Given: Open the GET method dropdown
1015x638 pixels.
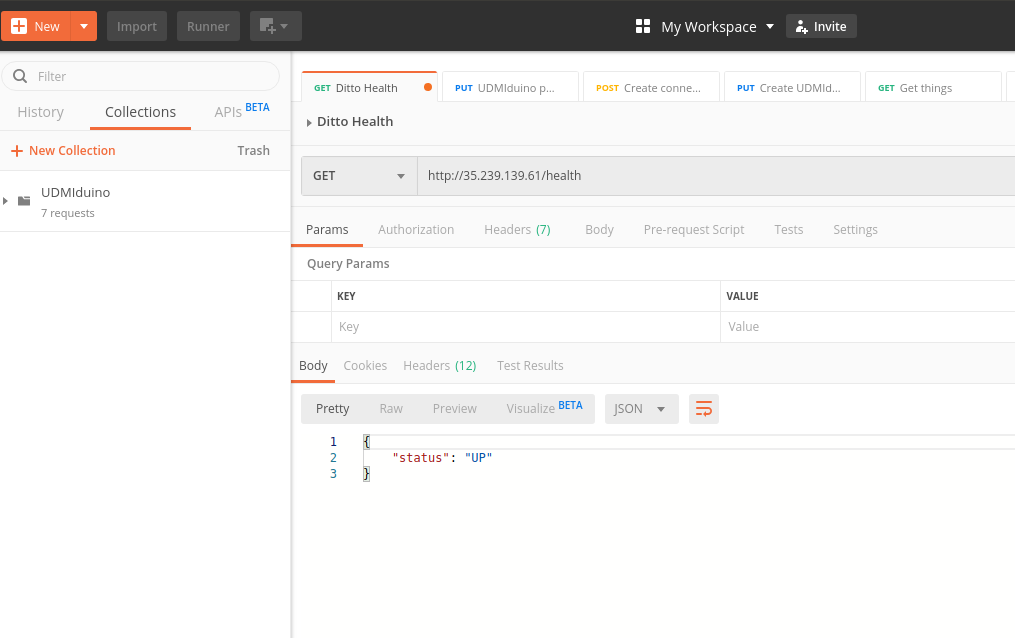Looking at the screenshot, I should pyautogui.click(x=359, y=176).
